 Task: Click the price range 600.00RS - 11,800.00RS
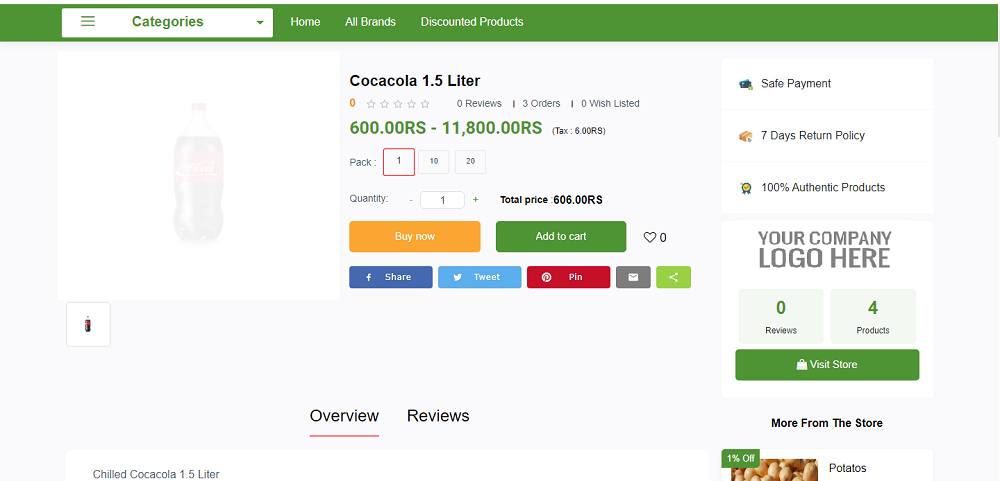[x=446, y=128]
